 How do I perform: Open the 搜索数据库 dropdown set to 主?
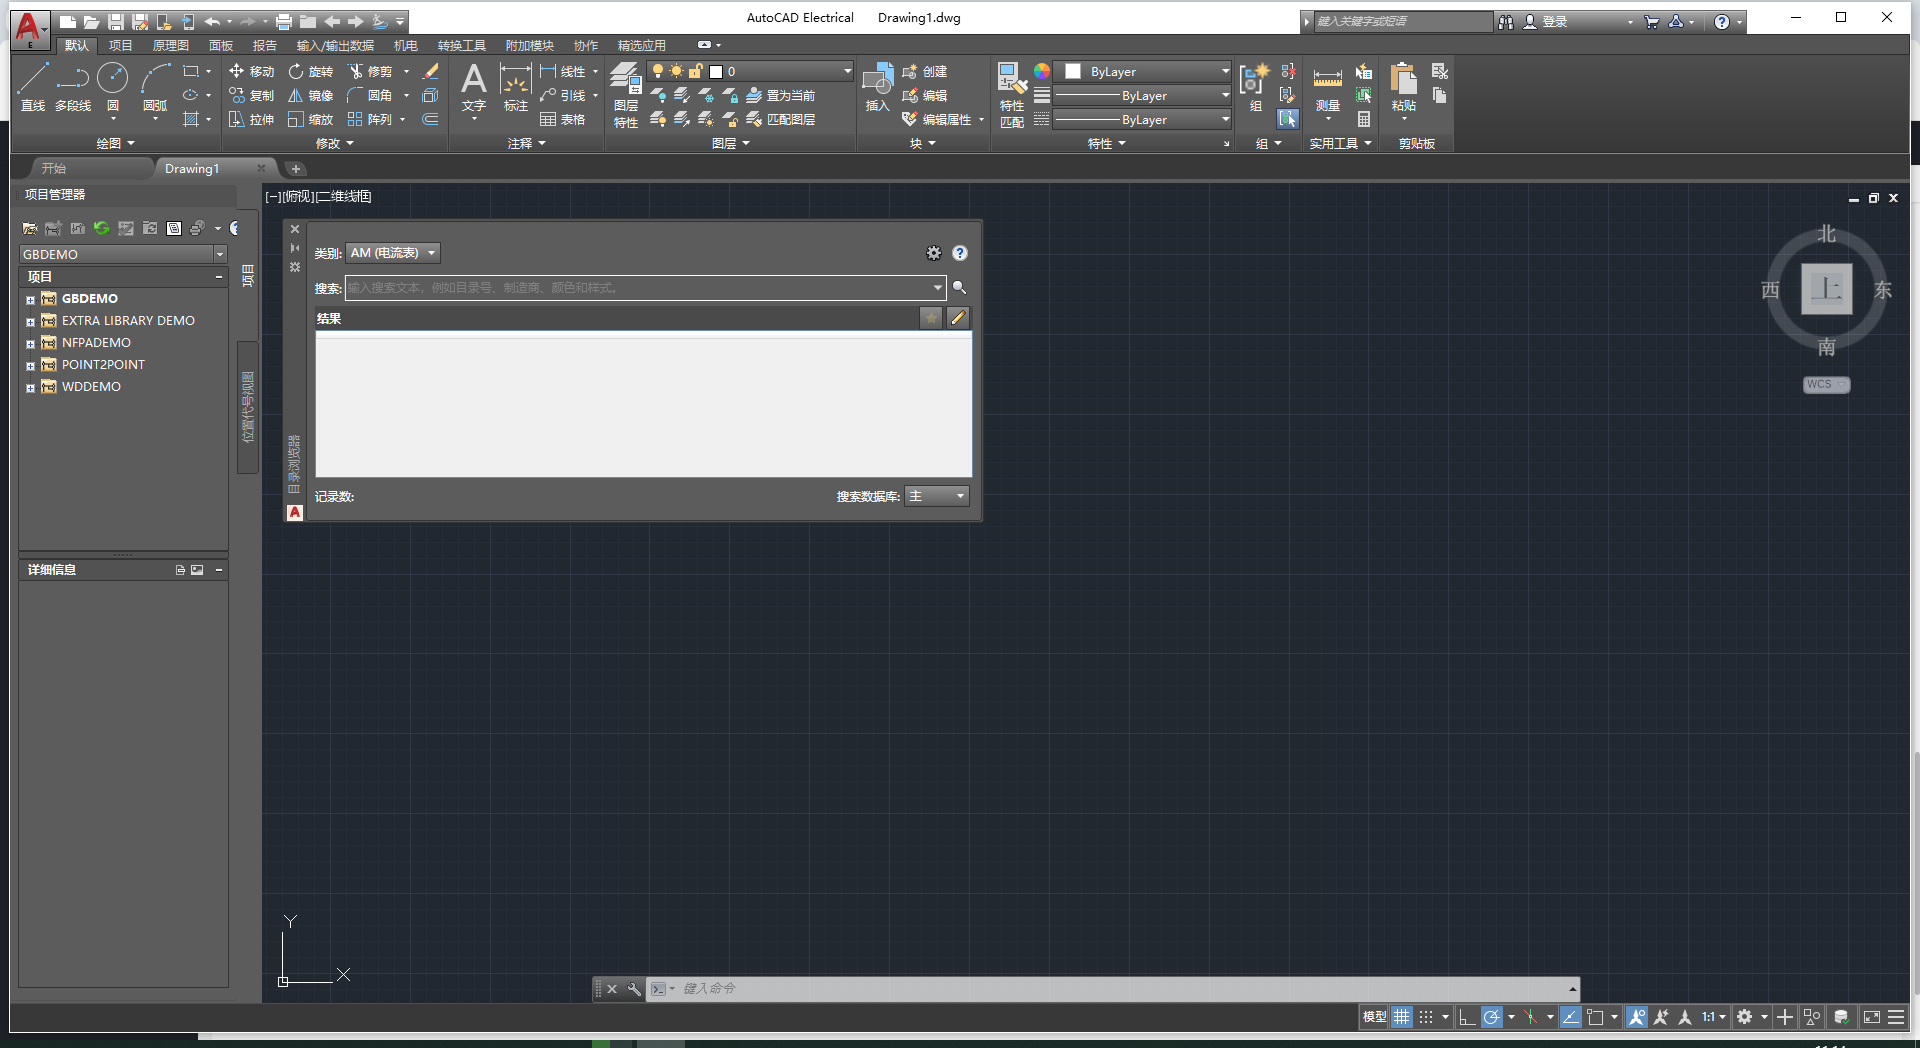tap(935, 496)
